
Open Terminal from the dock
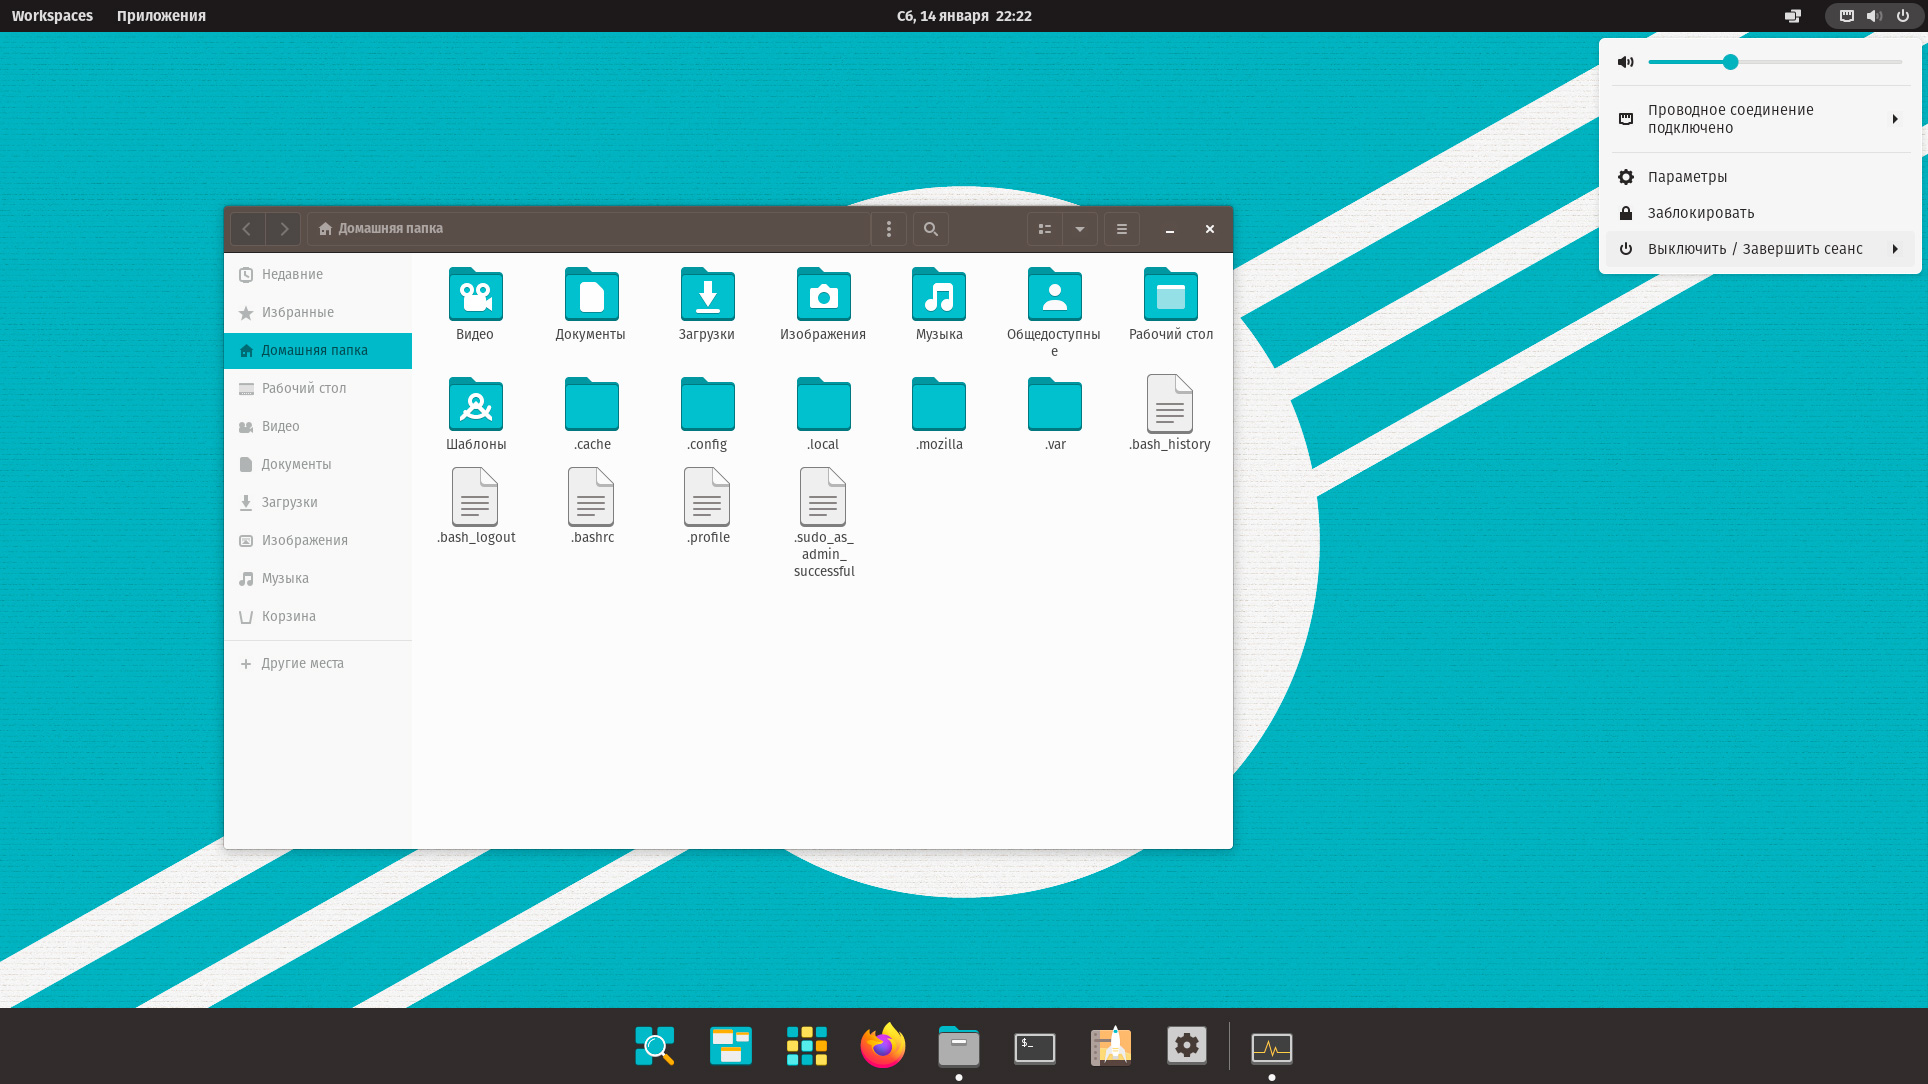point(1035,1047)
